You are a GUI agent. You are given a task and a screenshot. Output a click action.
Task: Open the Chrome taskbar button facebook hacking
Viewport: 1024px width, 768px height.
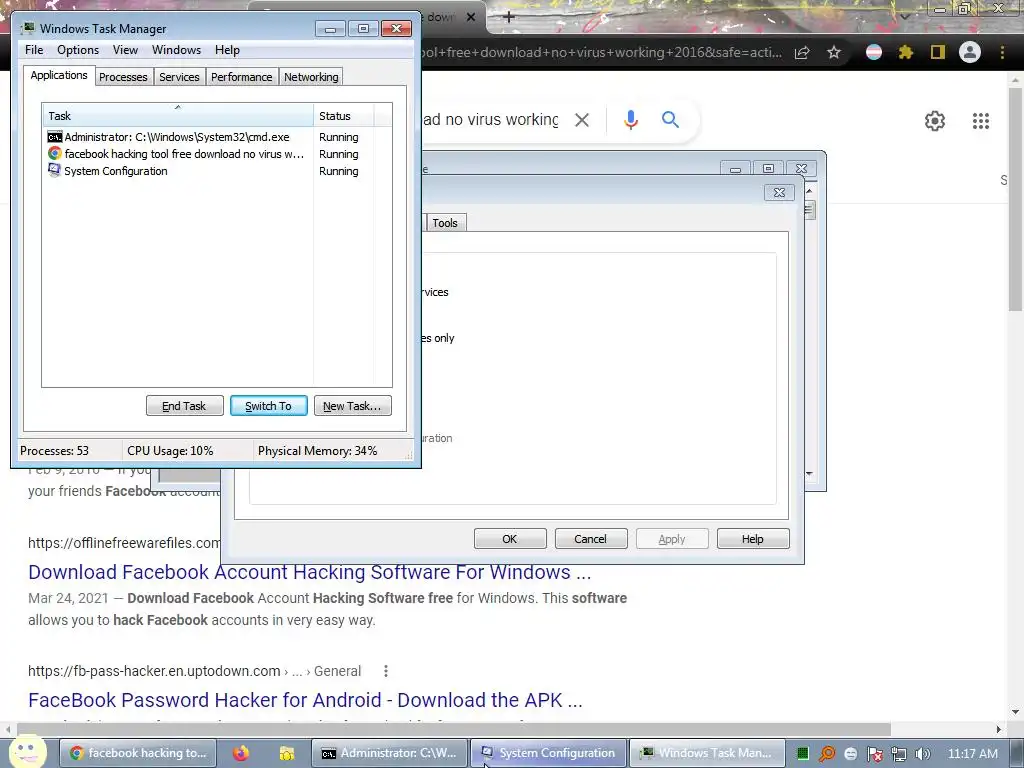138,753
